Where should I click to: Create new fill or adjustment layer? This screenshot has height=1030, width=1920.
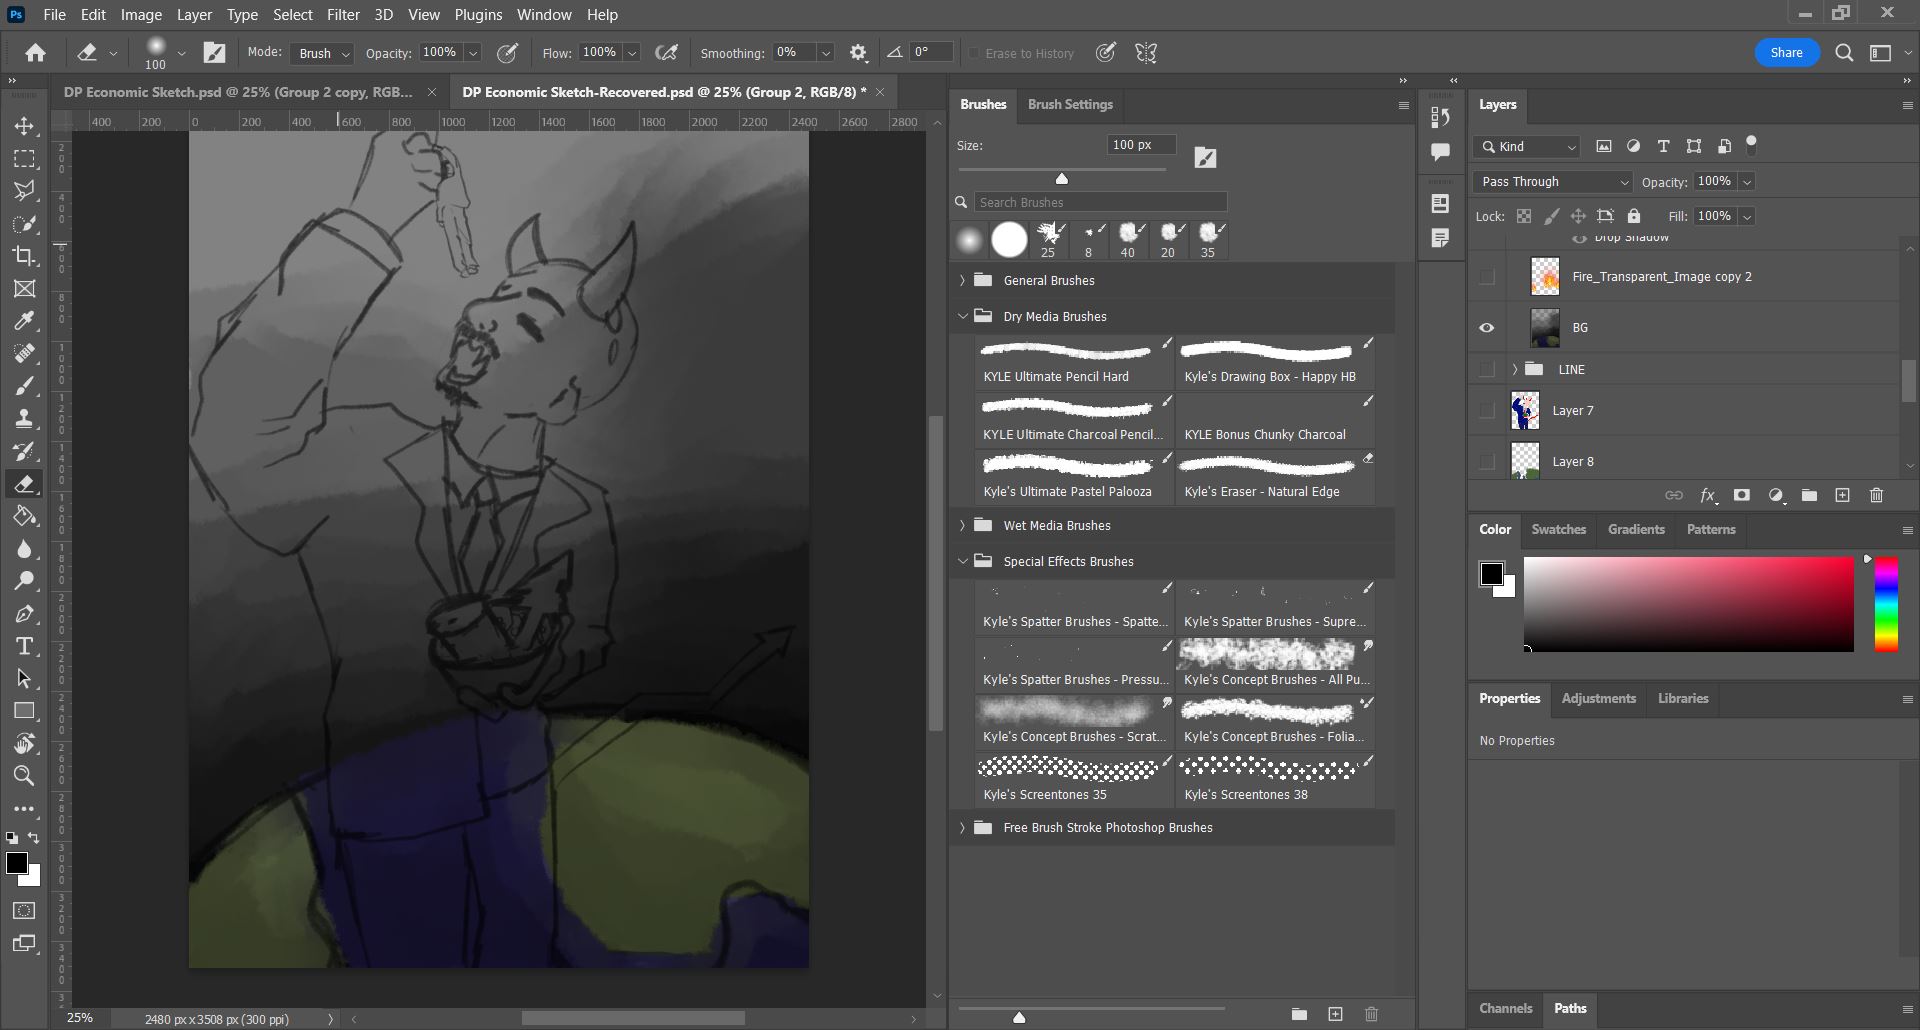pos(1776,495)
